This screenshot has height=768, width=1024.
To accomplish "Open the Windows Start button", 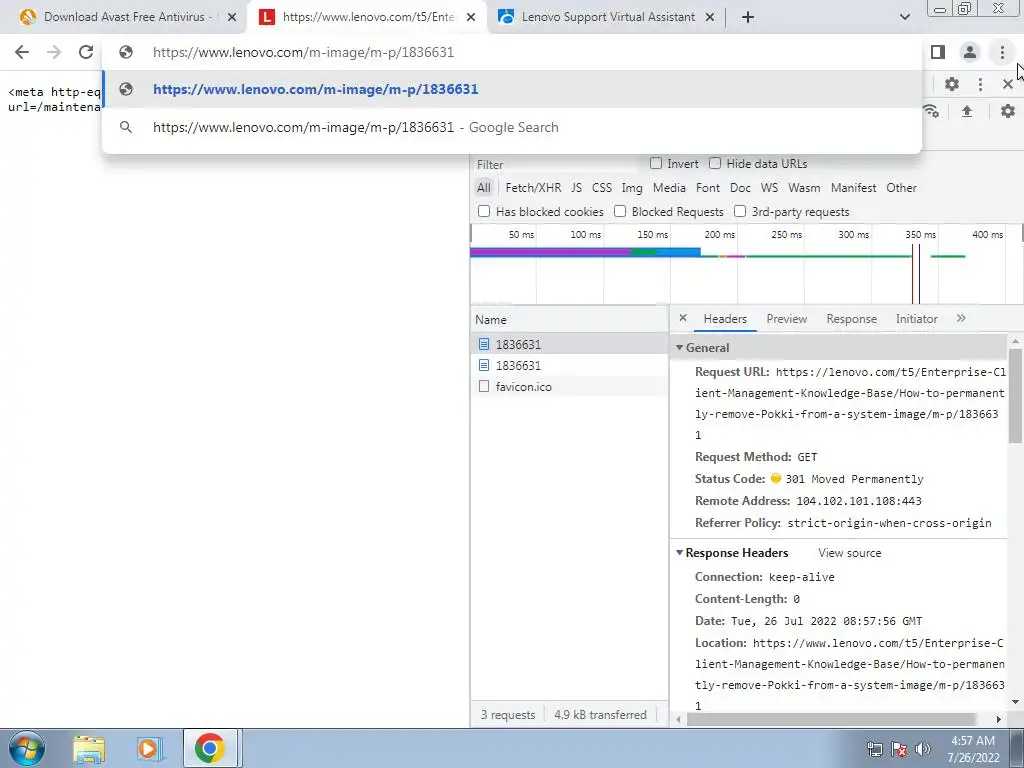I will [x=26, y=748].
